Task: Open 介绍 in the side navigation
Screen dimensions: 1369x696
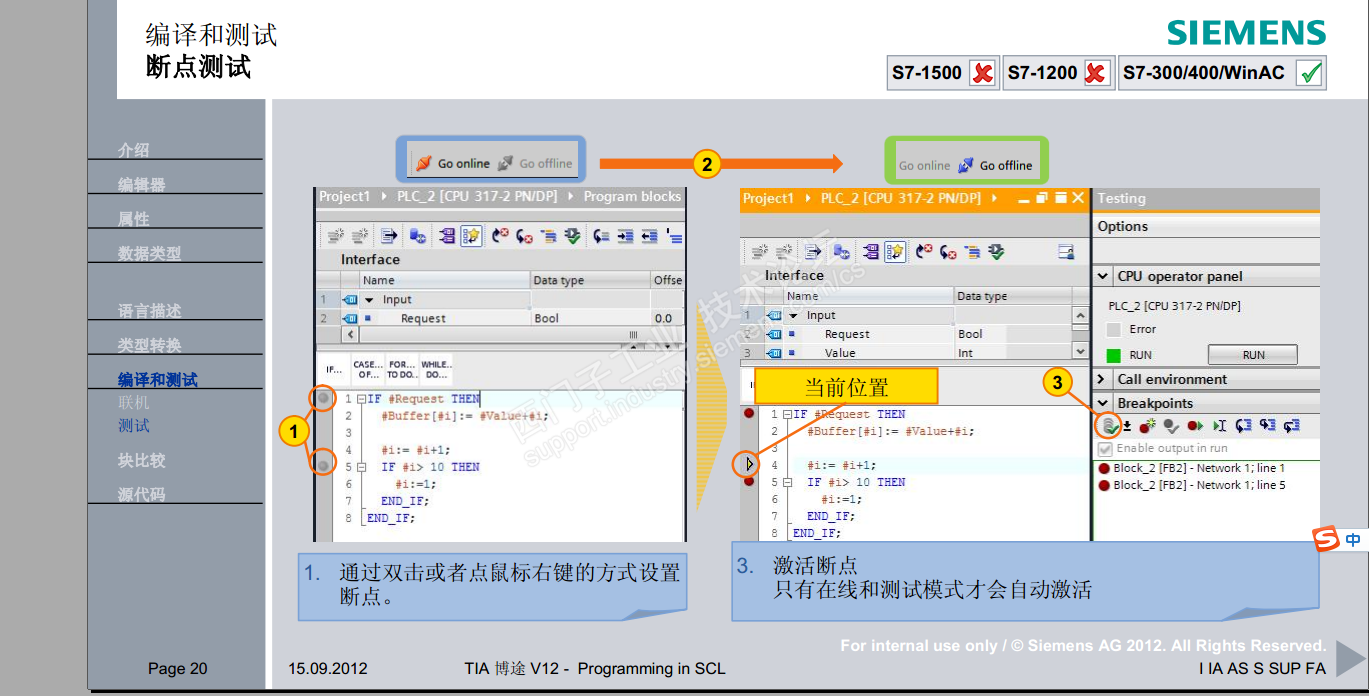Action: [133, 150]
